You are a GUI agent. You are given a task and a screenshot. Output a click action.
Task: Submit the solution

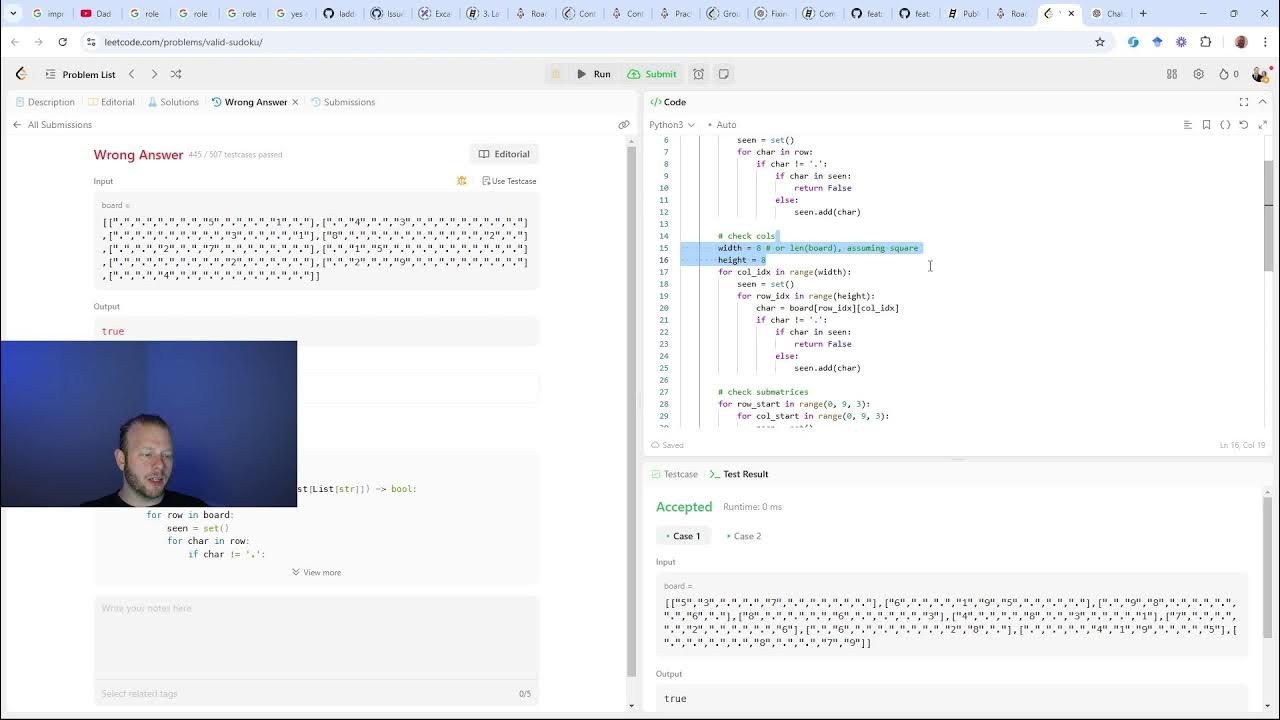point(652,74)
